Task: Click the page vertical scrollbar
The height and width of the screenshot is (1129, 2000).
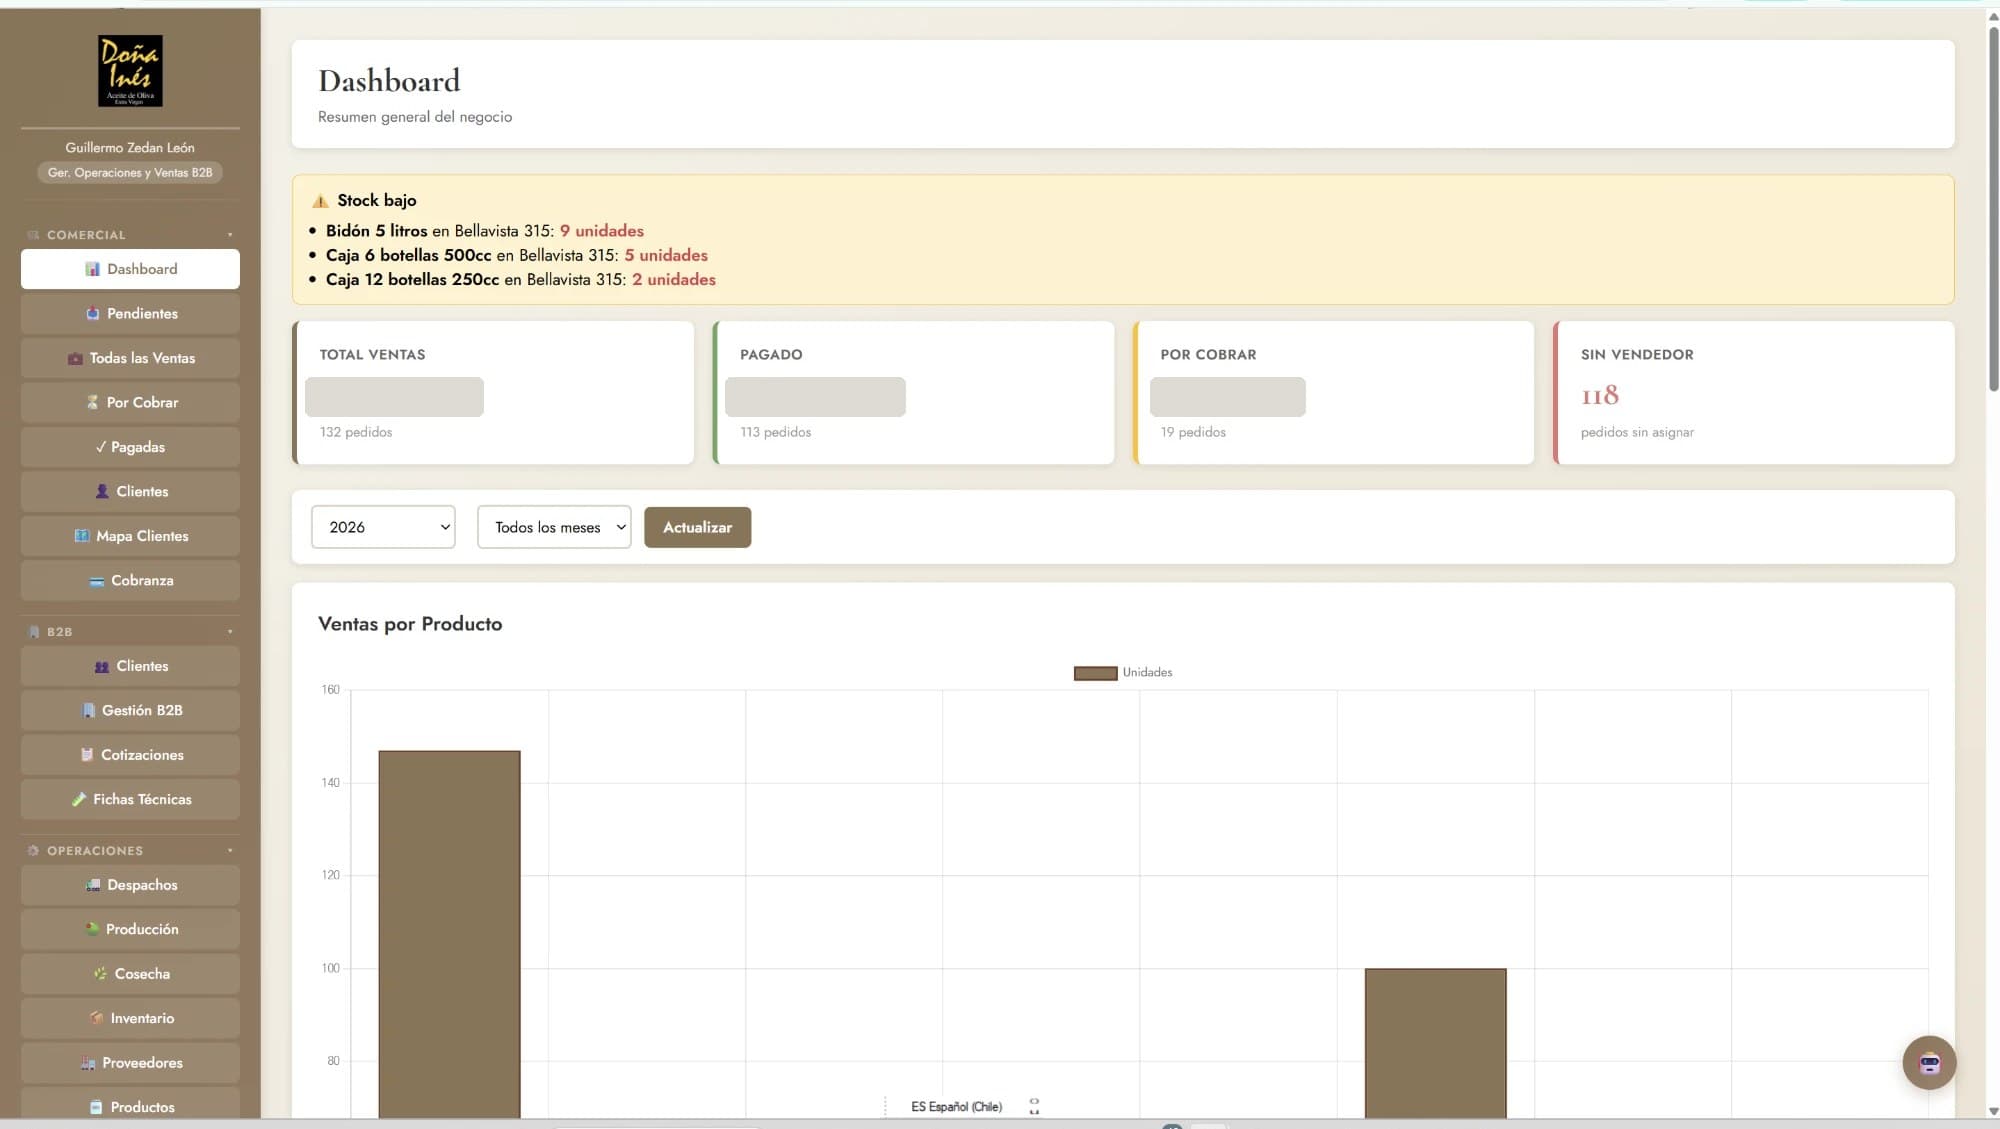Action: point(1993,210)
